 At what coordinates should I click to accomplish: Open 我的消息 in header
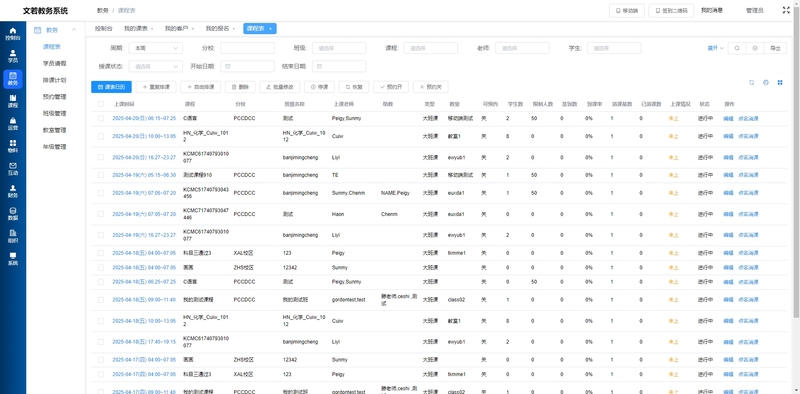tap(712, 10)
